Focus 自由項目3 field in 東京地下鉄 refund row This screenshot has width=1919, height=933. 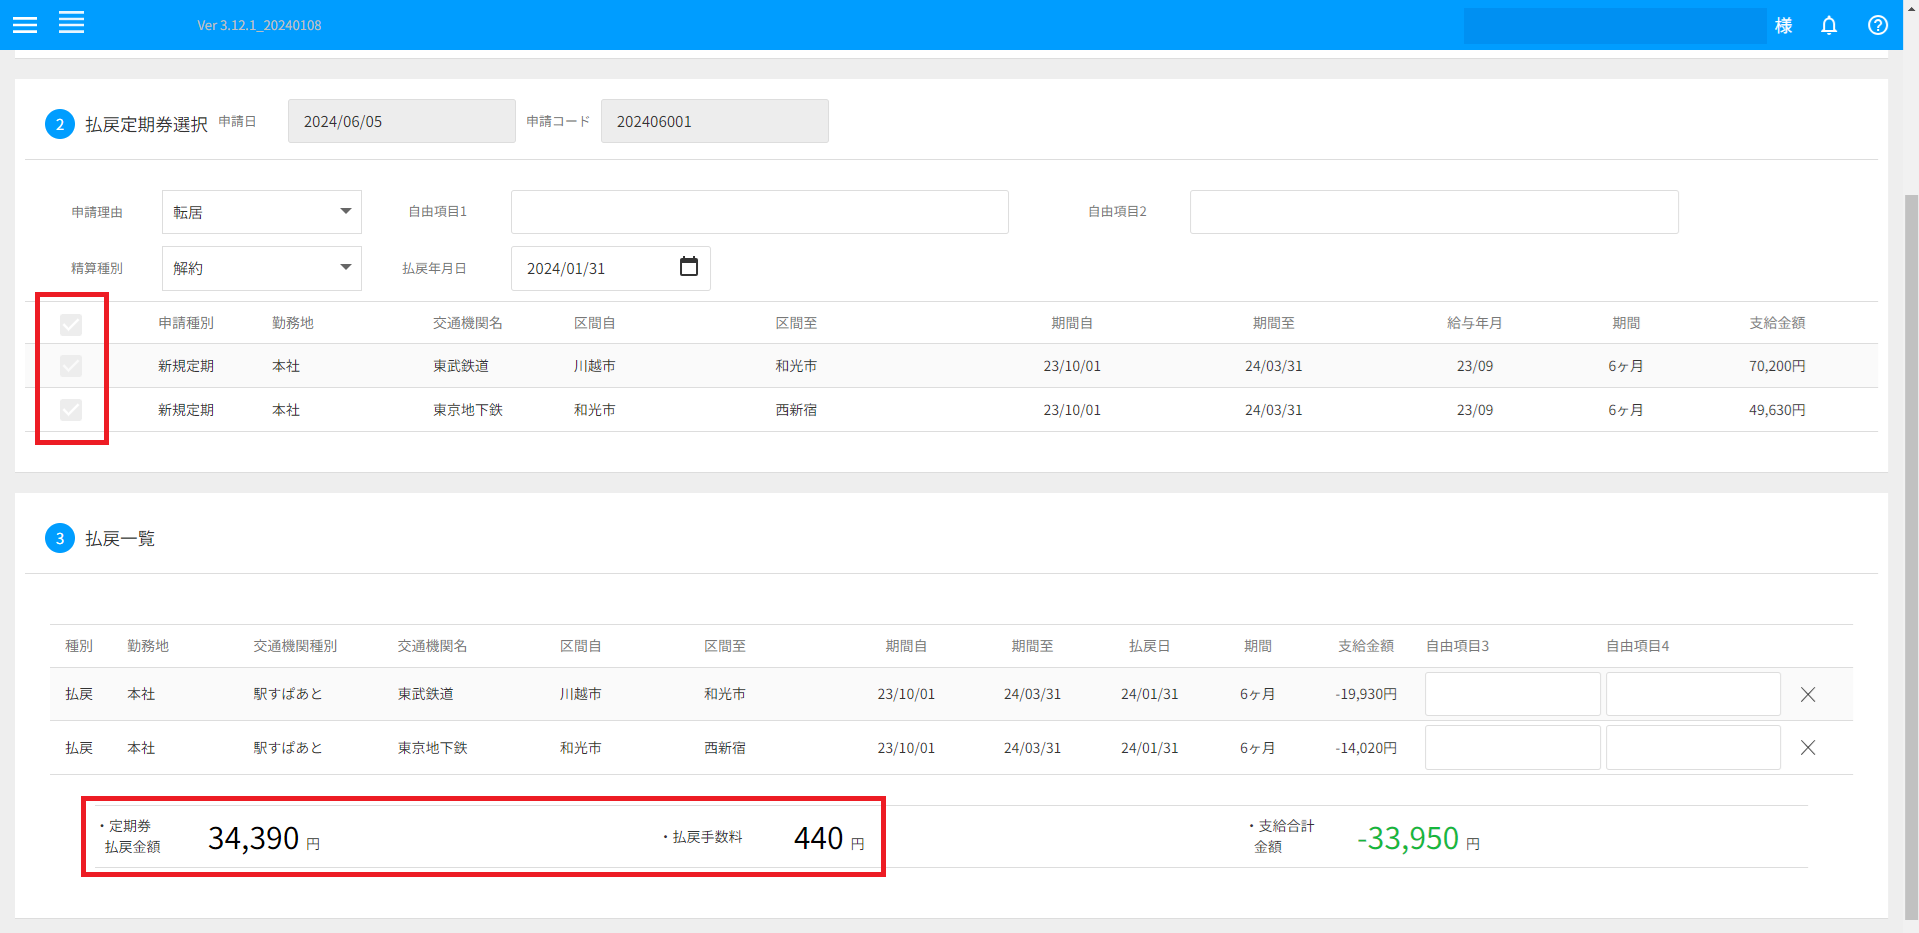(x=1513, y=747)
